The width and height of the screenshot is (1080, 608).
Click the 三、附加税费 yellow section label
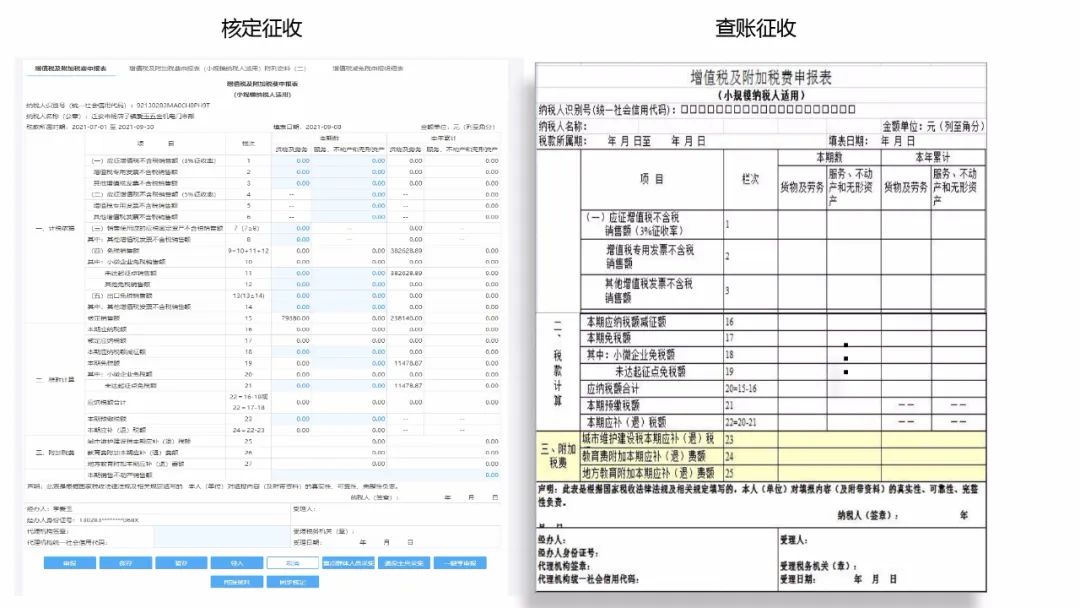point(558,456)
